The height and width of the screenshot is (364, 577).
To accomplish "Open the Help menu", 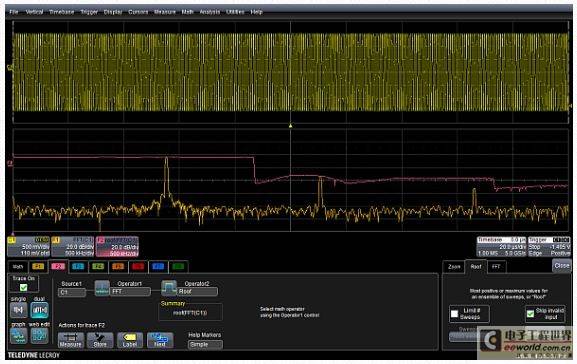I will pyautogui.click(x=256, y=12).
